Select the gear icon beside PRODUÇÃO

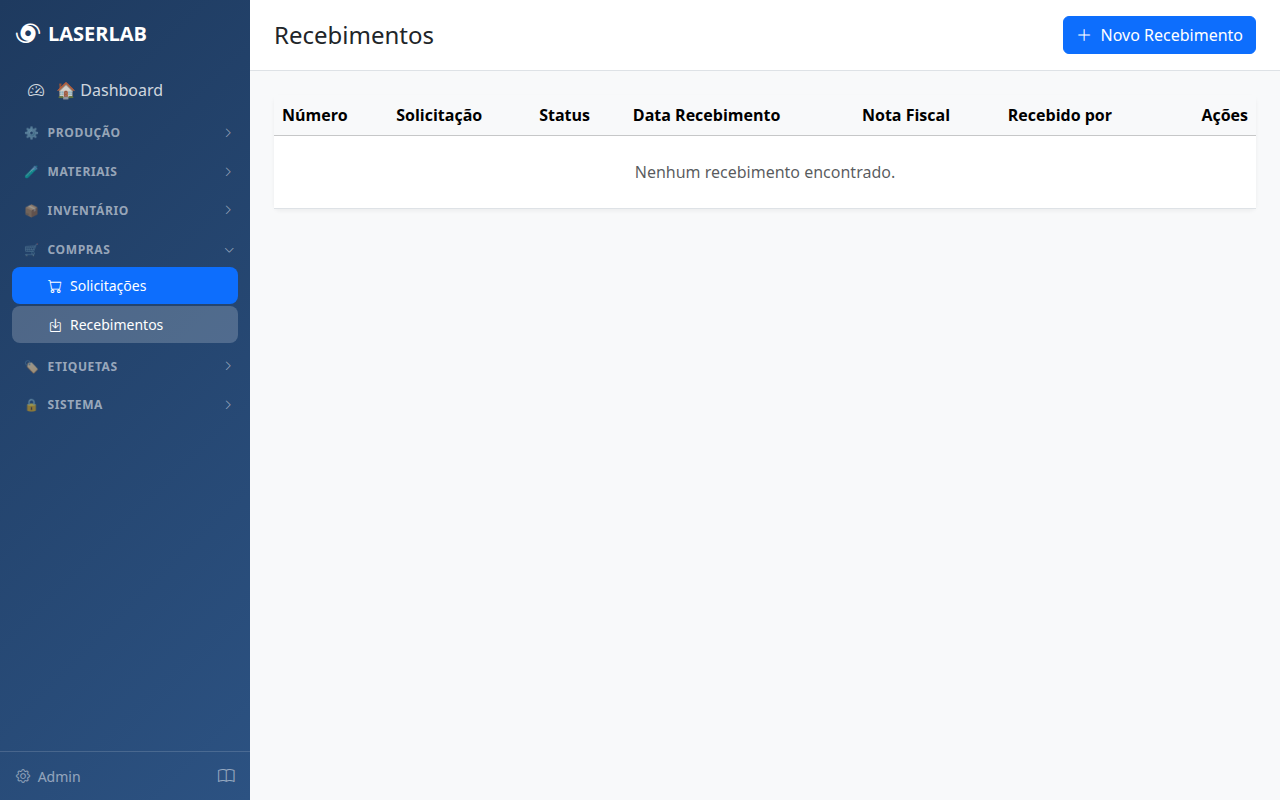30,132
